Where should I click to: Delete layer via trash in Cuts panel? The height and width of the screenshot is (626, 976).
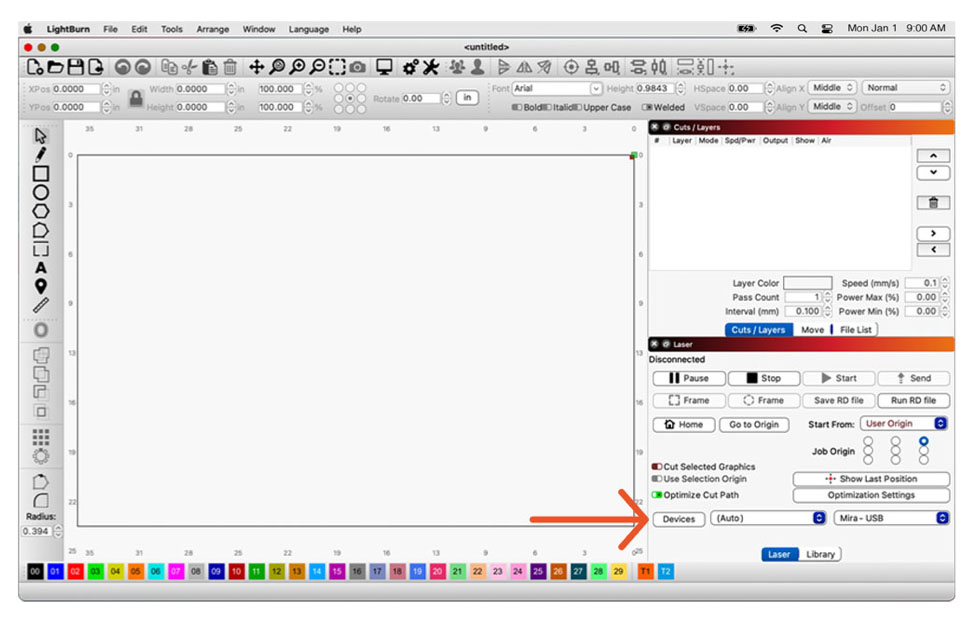(x=933, y=203)
